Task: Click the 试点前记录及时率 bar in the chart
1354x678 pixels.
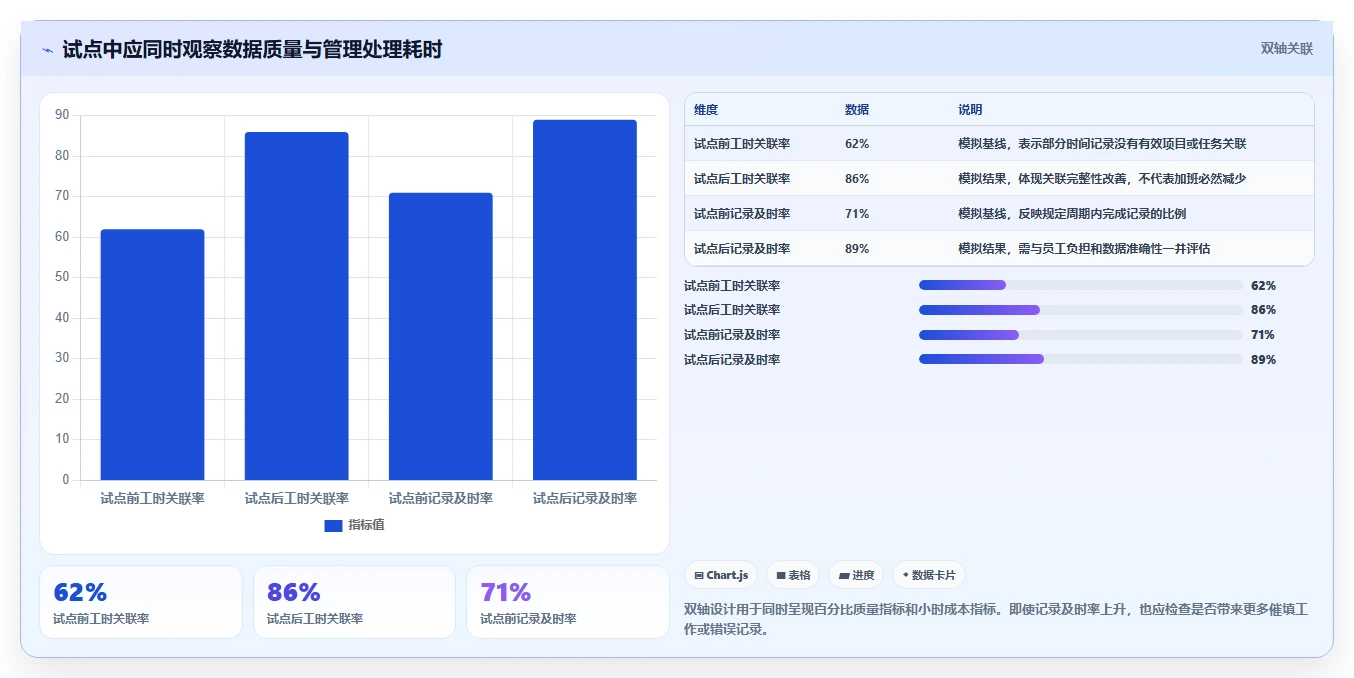Action: tap(440, 336)
